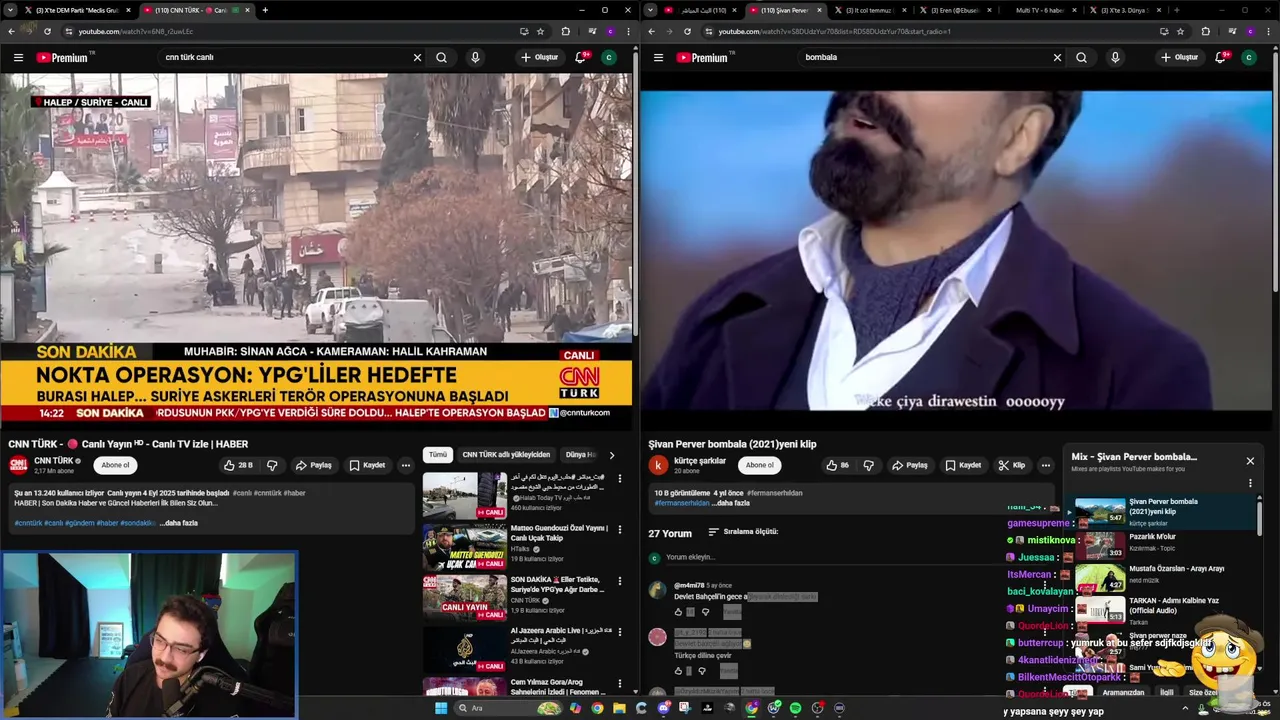
Task: Expand bombala description with '...daha fazla'
Action: tap(730, 503)
